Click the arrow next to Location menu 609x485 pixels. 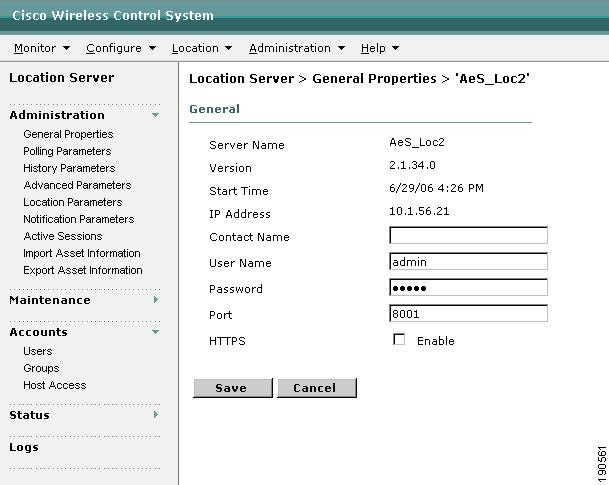click(229, 48)
